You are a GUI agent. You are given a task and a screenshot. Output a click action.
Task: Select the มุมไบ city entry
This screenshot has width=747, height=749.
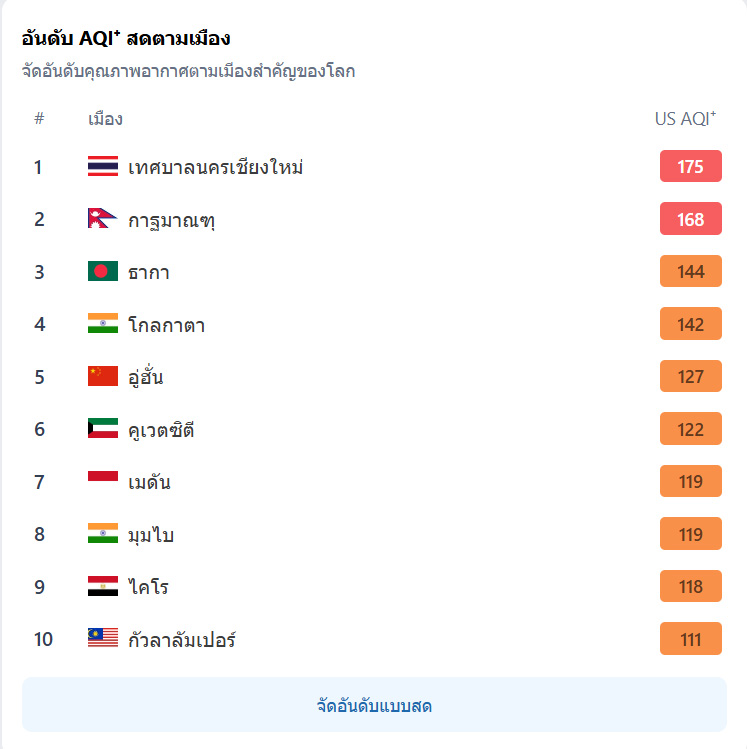click(151, 535)
